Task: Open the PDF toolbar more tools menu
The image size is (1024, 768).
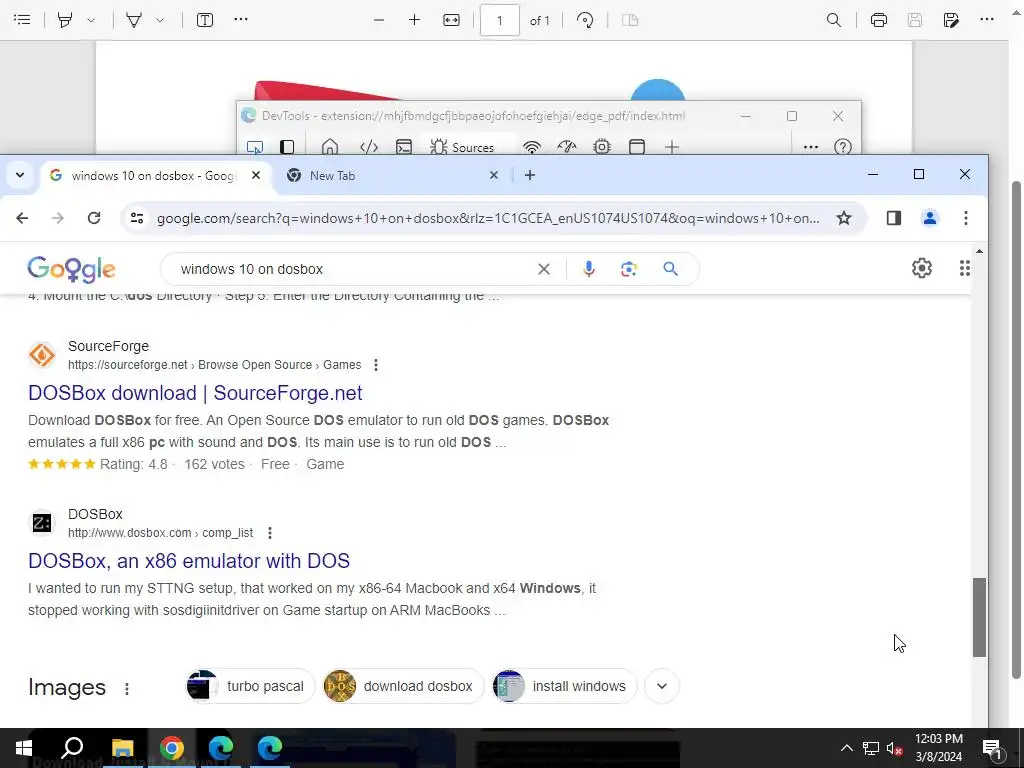Action: pyautogui.click(x=241, y=19)
